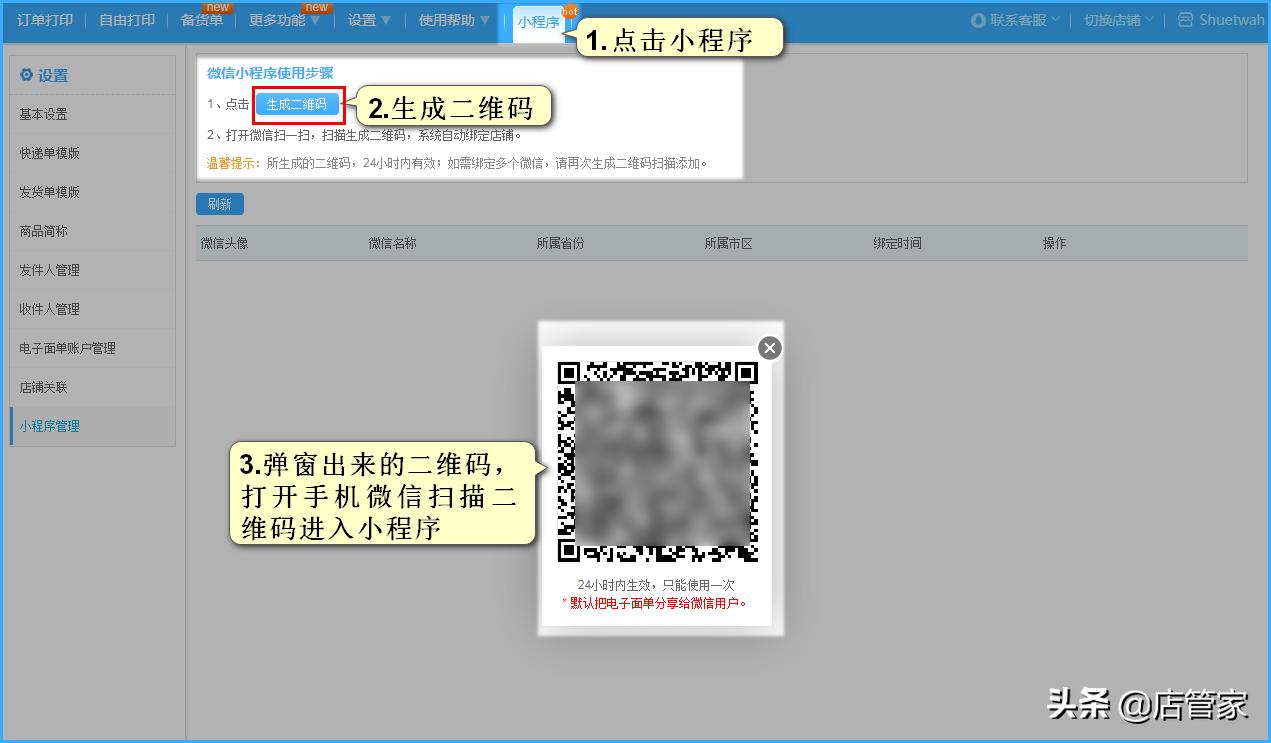
Task: Click the 生成二维码 button
Action: pos(297,103)
